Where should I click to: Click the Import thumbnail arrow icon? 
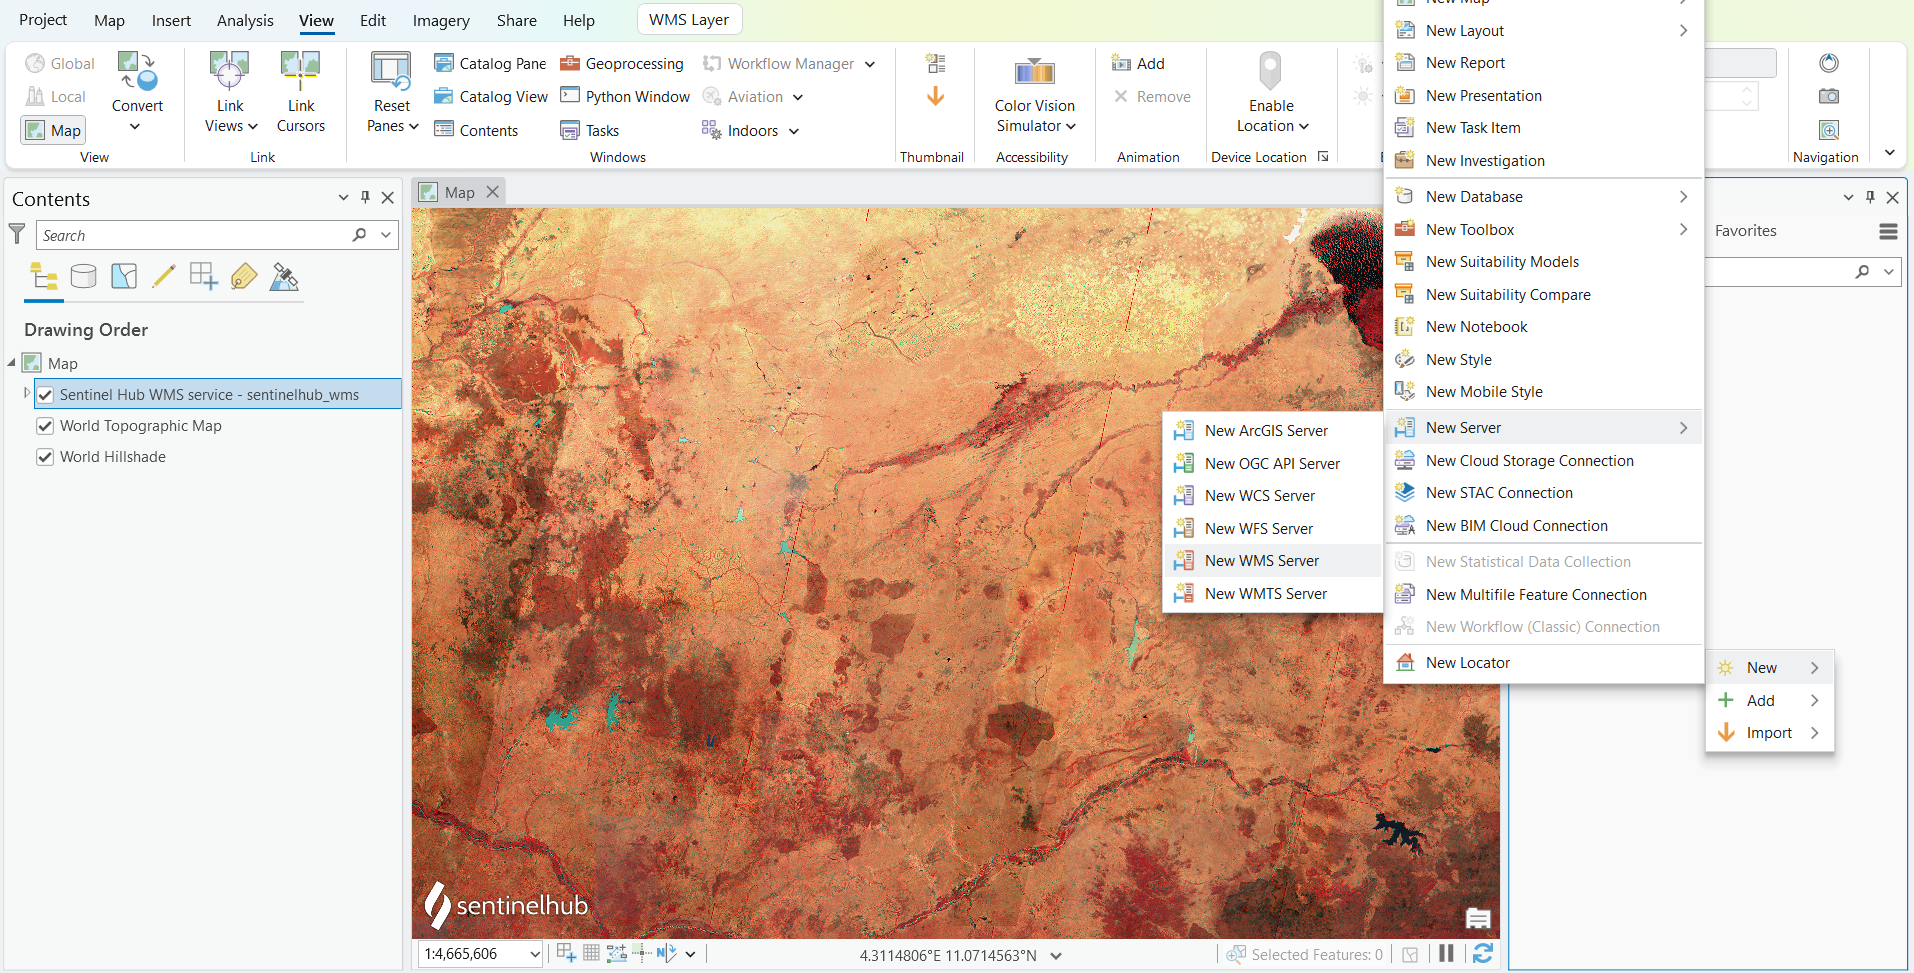(x=935, y=96)
